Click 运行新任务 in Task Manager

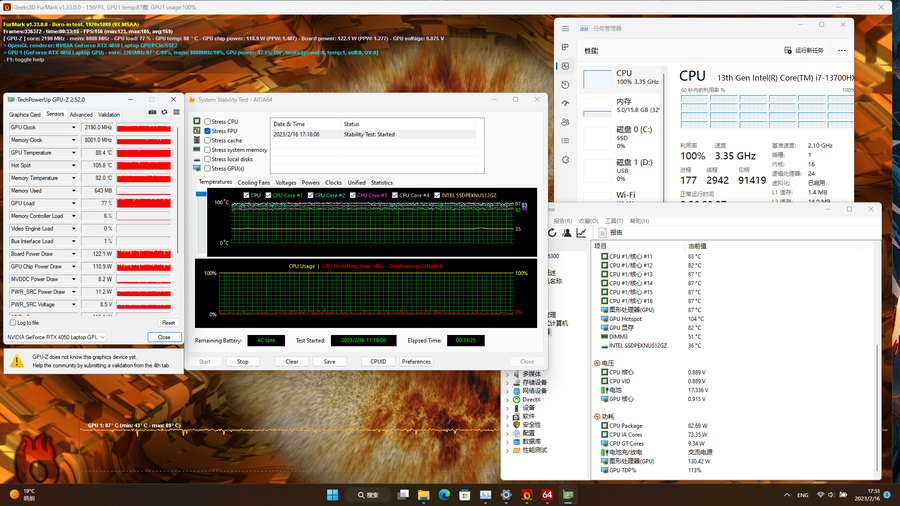point(804,50)
